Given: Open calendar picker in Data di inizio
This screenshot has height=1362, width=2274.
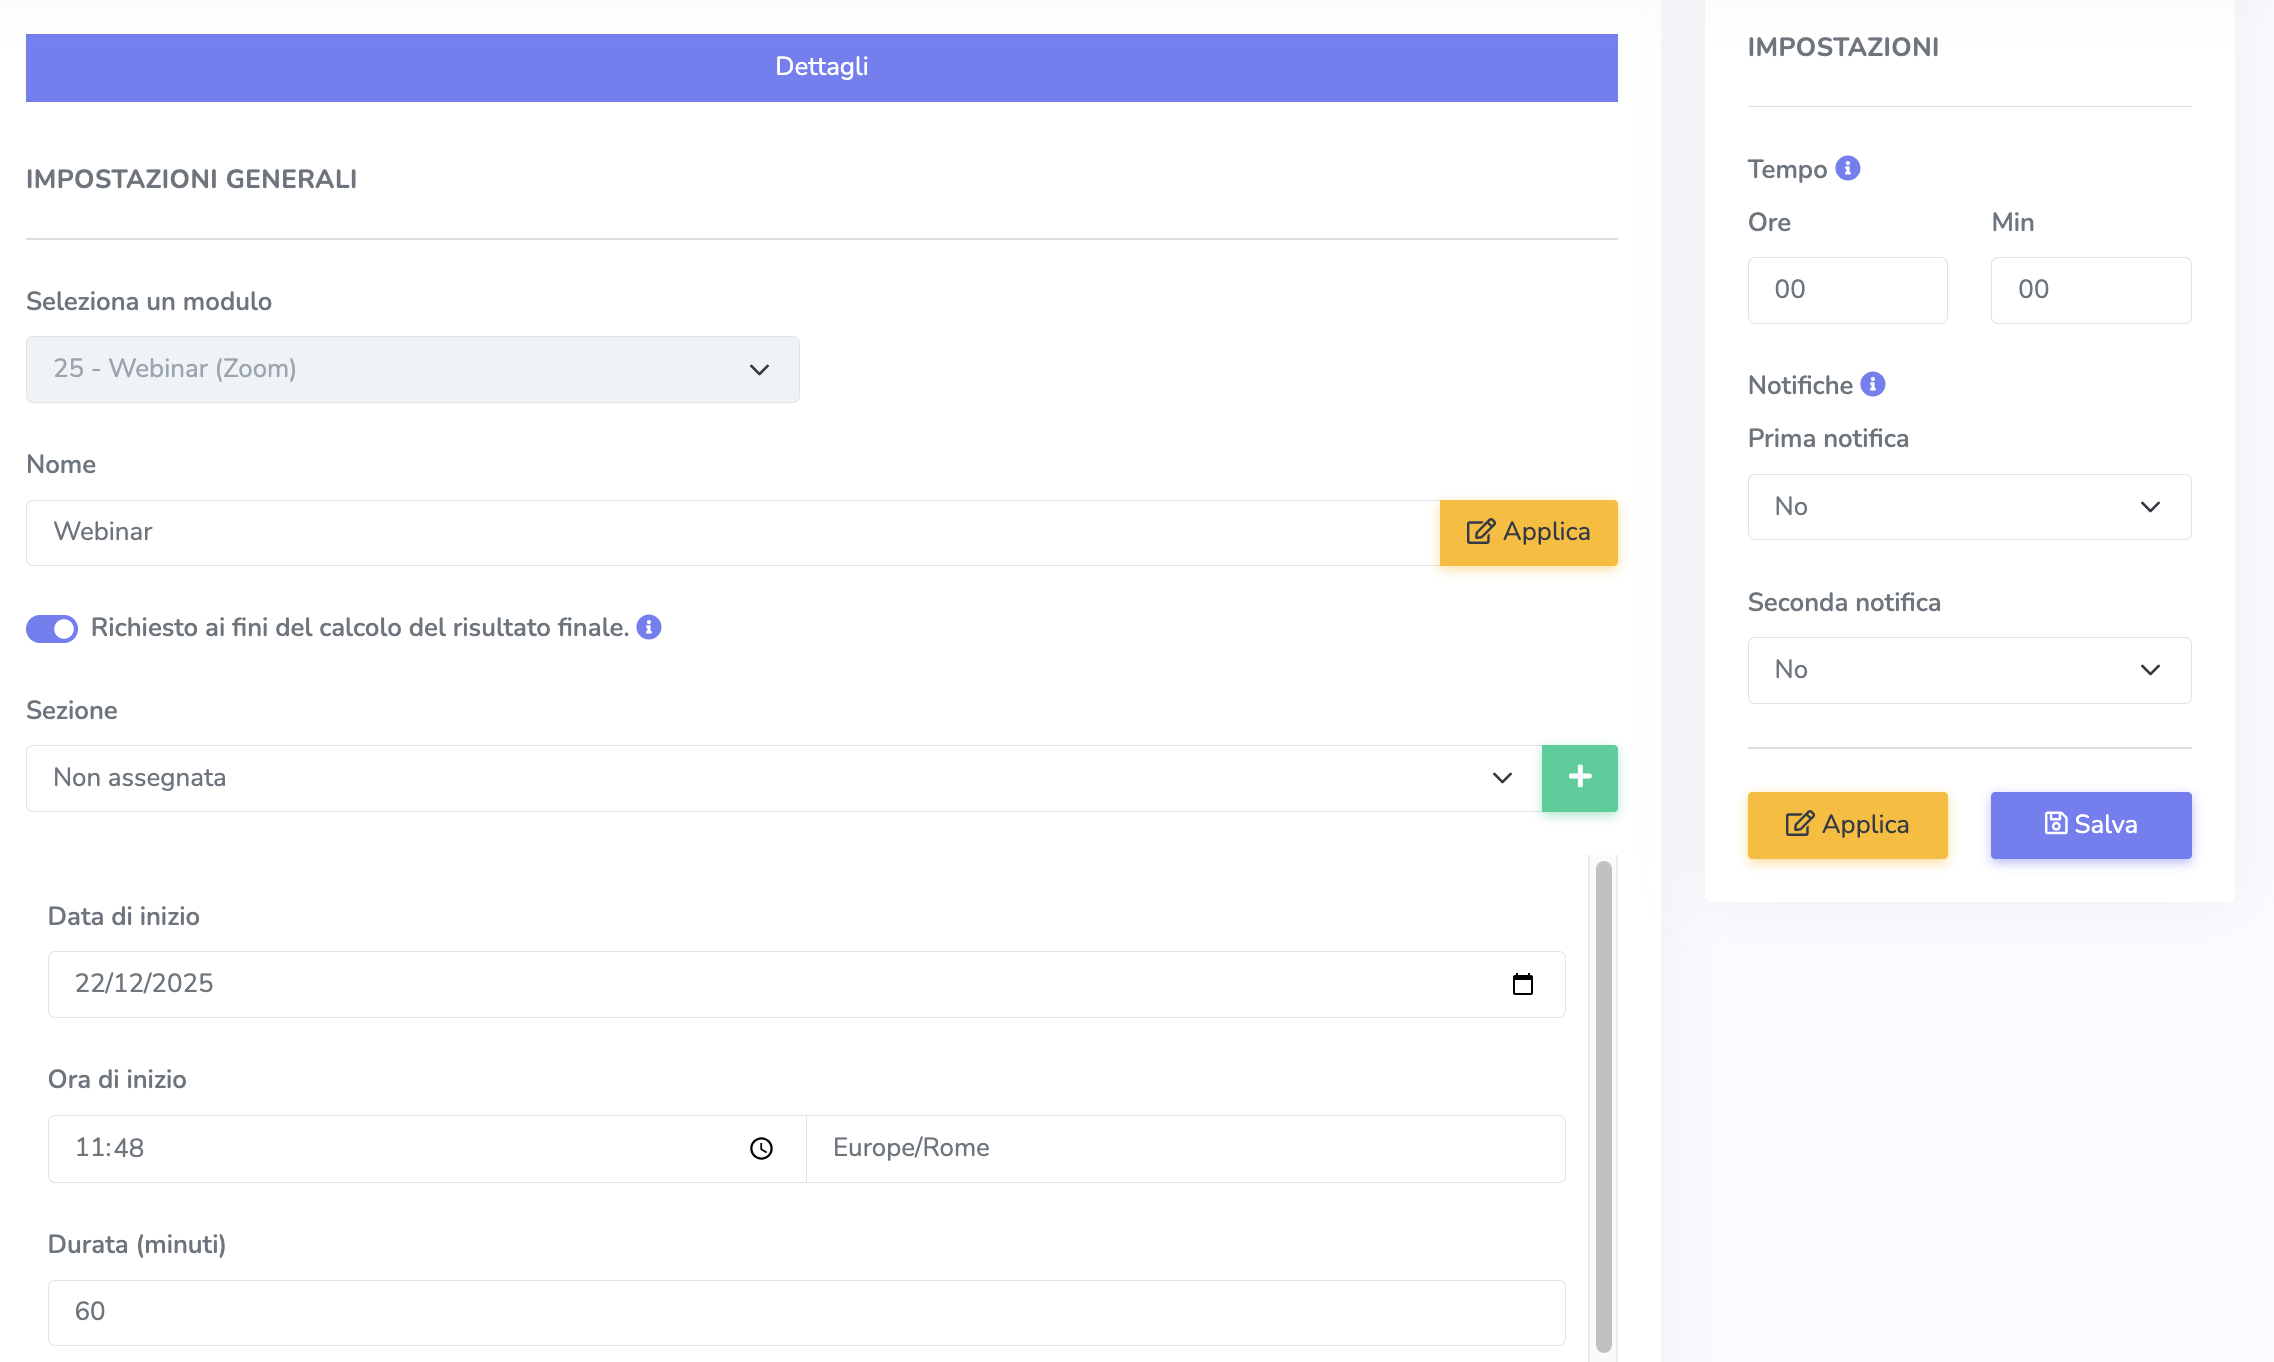Looking at the screenshot, I should point(1522,984).
